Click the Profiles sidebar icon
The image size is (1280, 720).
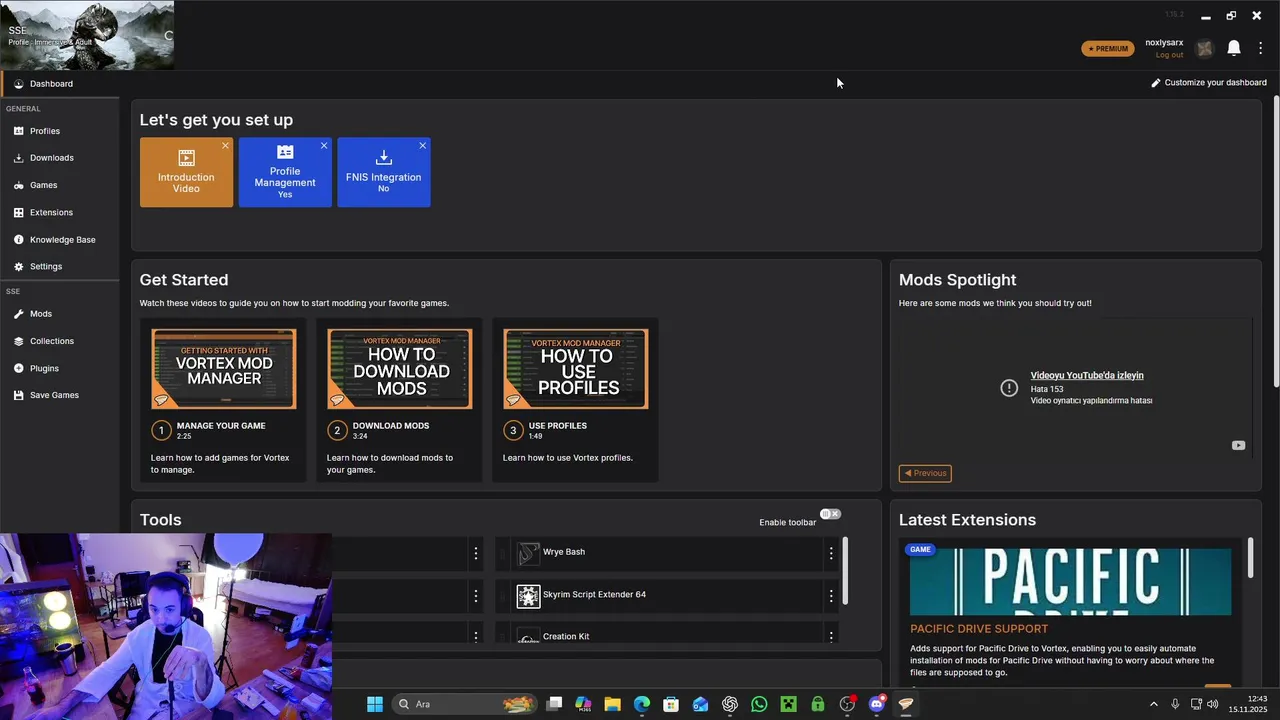click(19, 131)
